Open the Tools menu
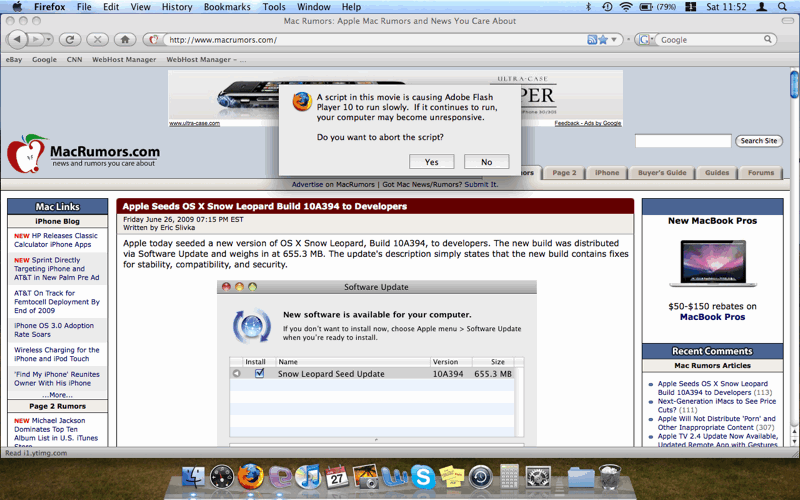 pos(274,7)
